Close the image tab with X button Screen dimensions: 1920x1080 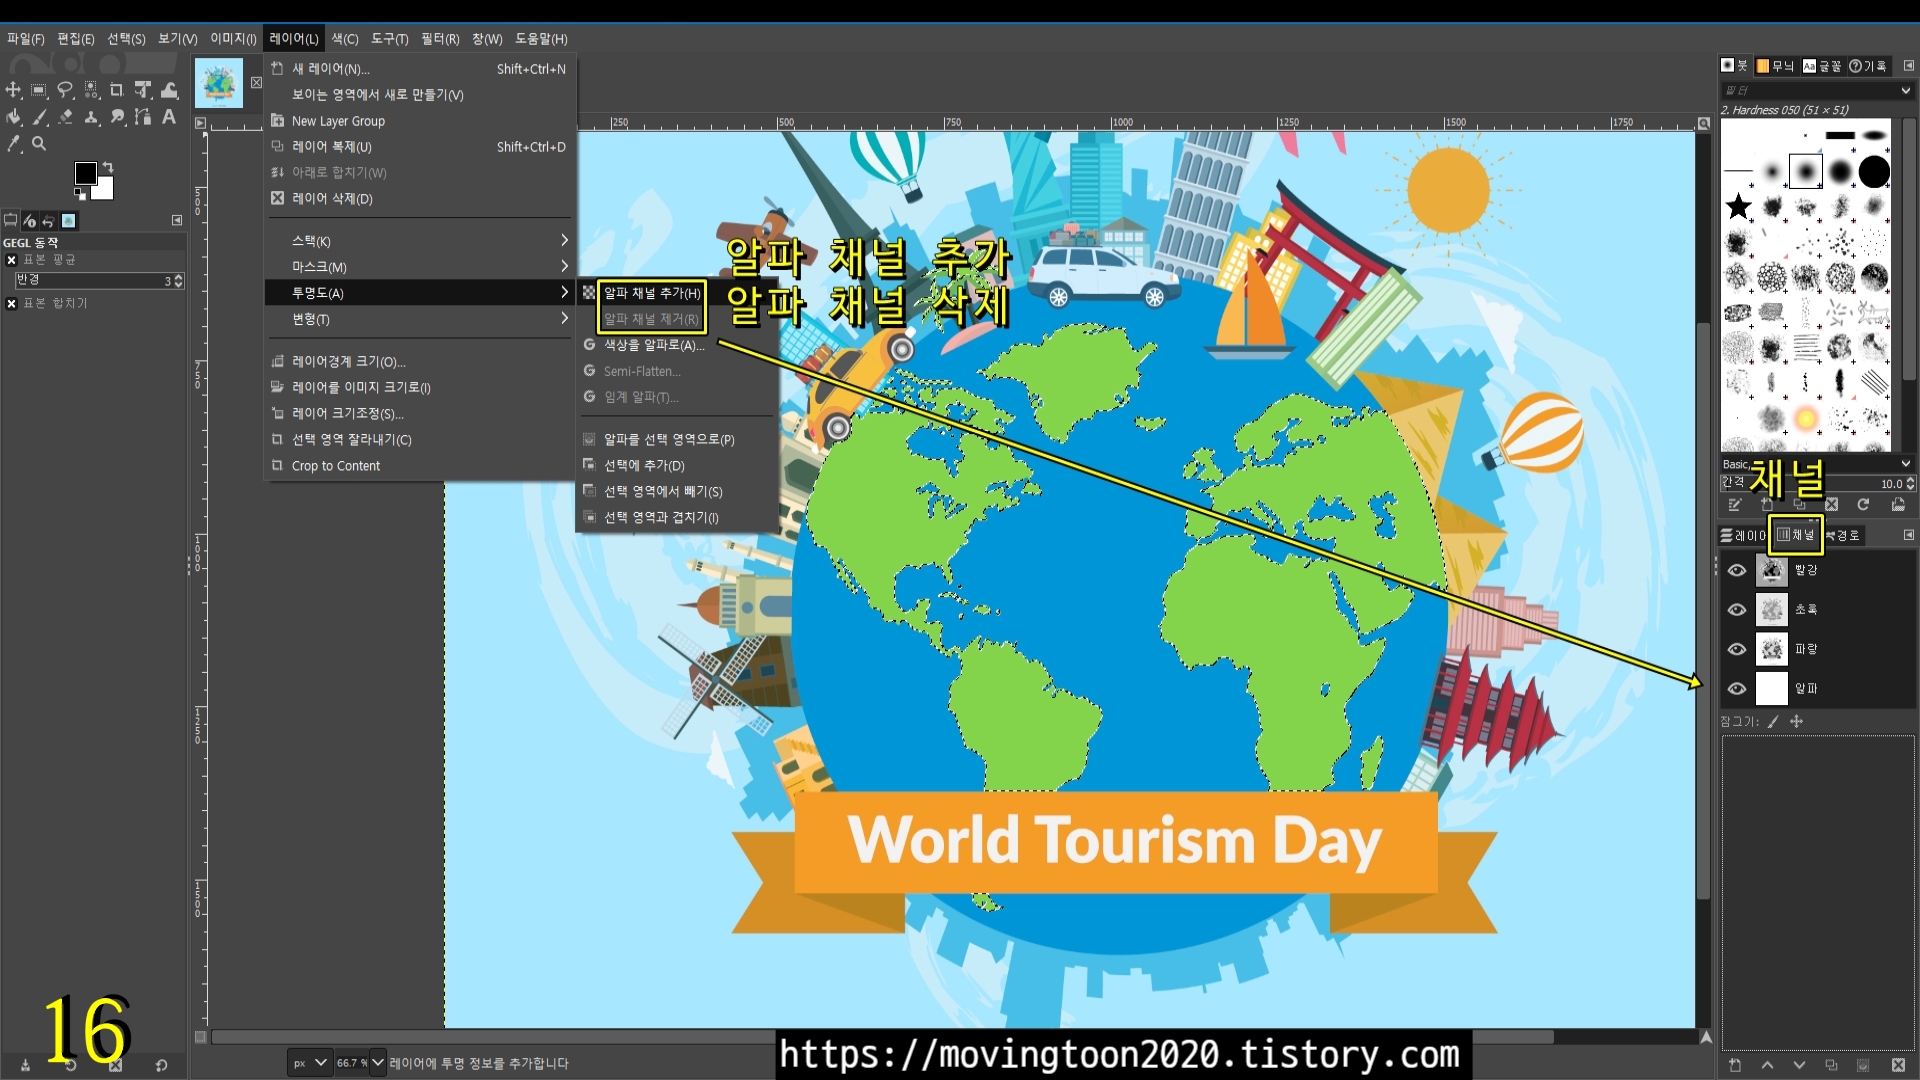tap(256, 82)
